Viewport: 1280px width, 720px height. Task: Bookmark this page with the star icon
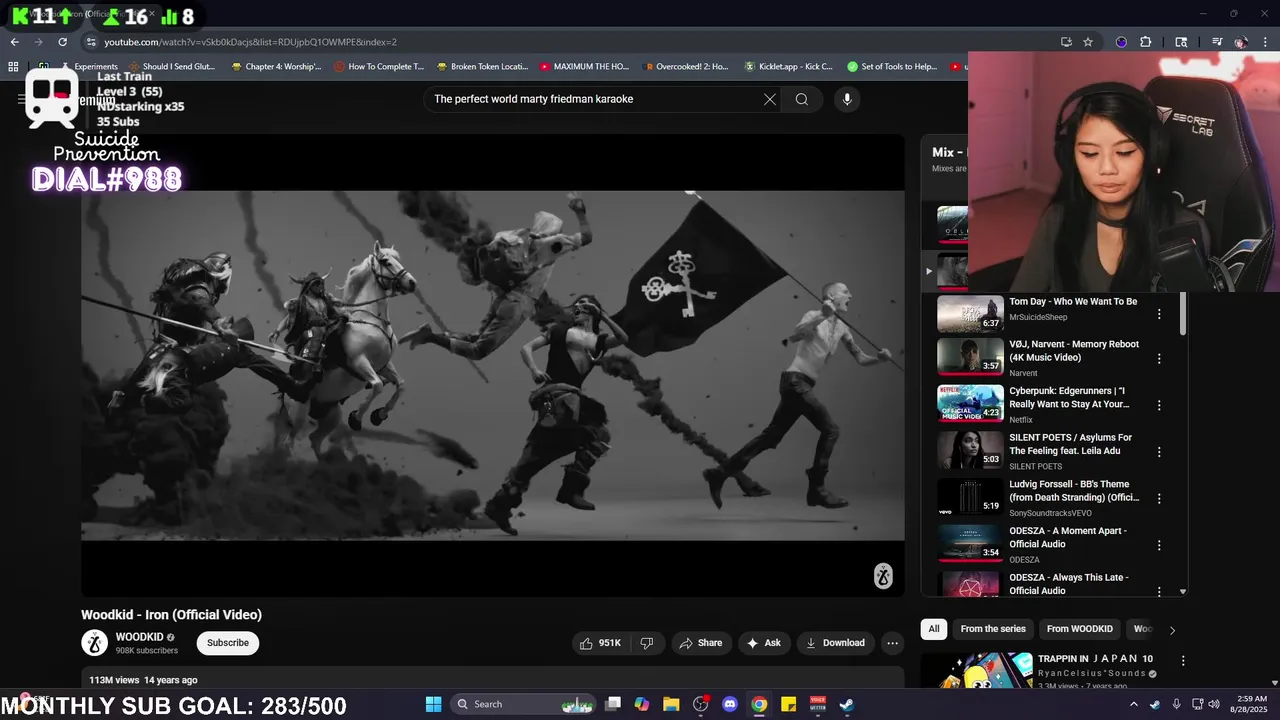[1088, 42]
